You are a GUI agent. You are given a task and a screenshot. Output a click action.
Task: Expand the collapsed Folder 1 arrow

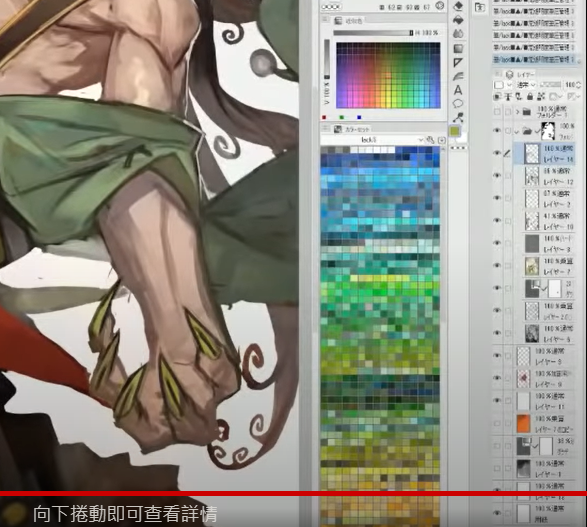click(x=518, y=112)
